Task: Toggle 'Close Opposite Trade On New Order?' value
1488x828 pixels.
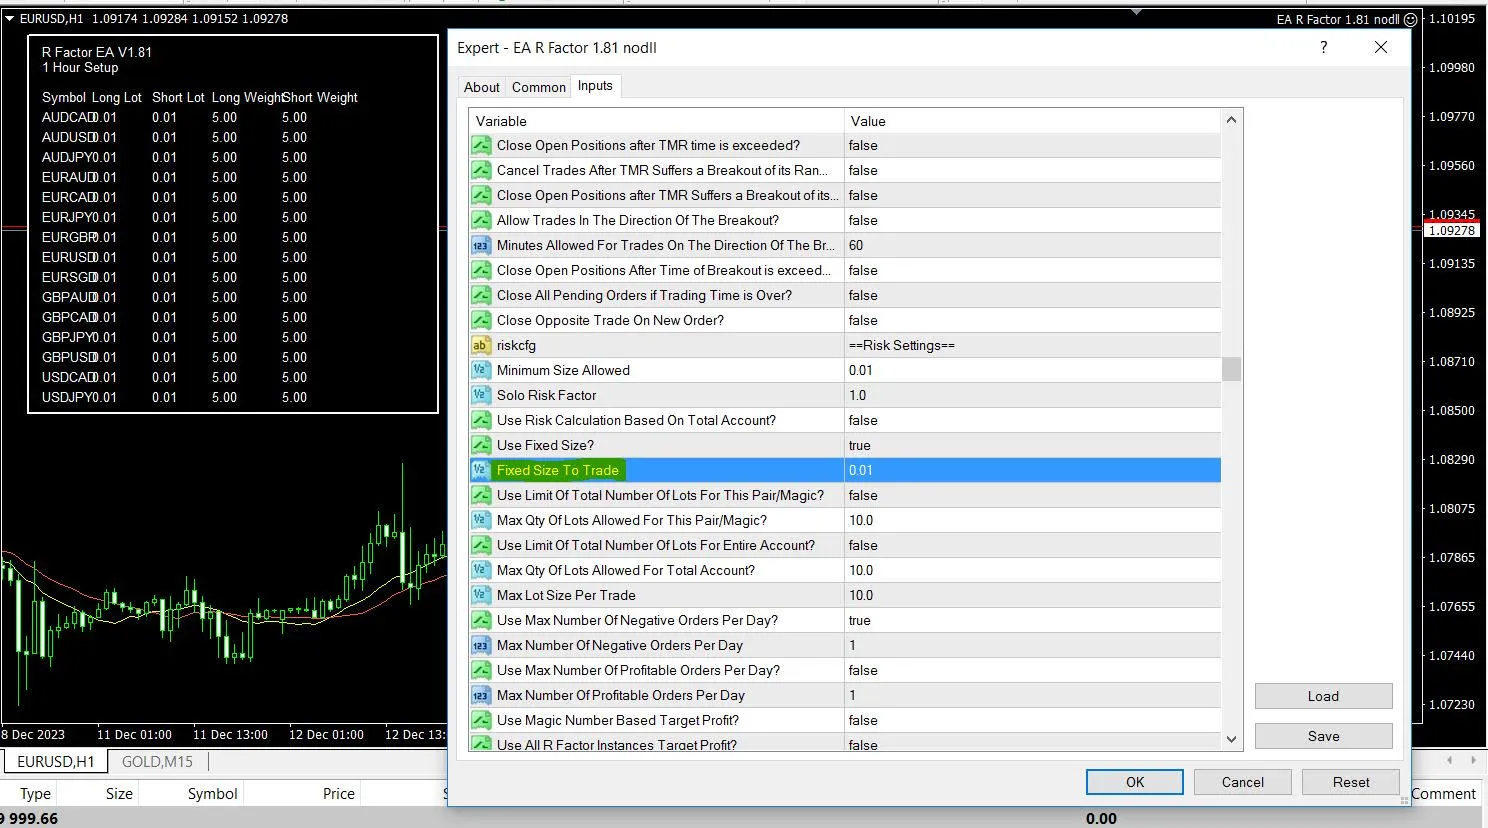Action: tap(1030, 320)
